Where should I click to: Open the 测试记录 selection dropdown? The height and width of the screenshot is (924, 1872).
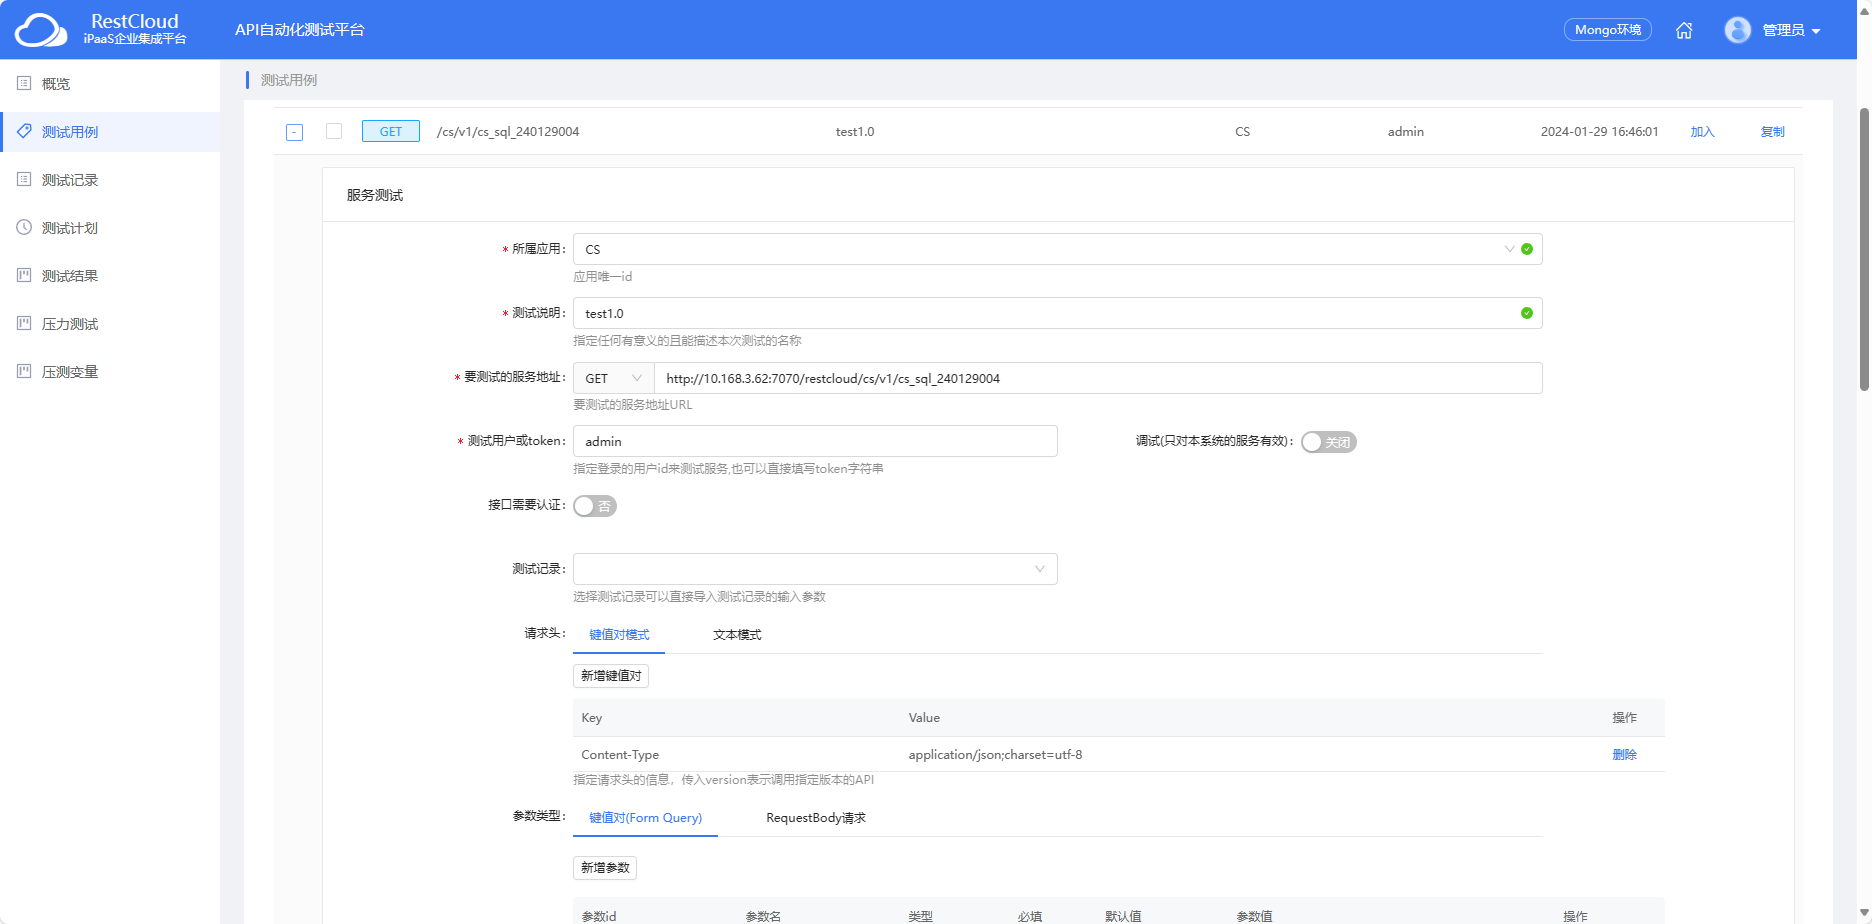pos(813,569)
